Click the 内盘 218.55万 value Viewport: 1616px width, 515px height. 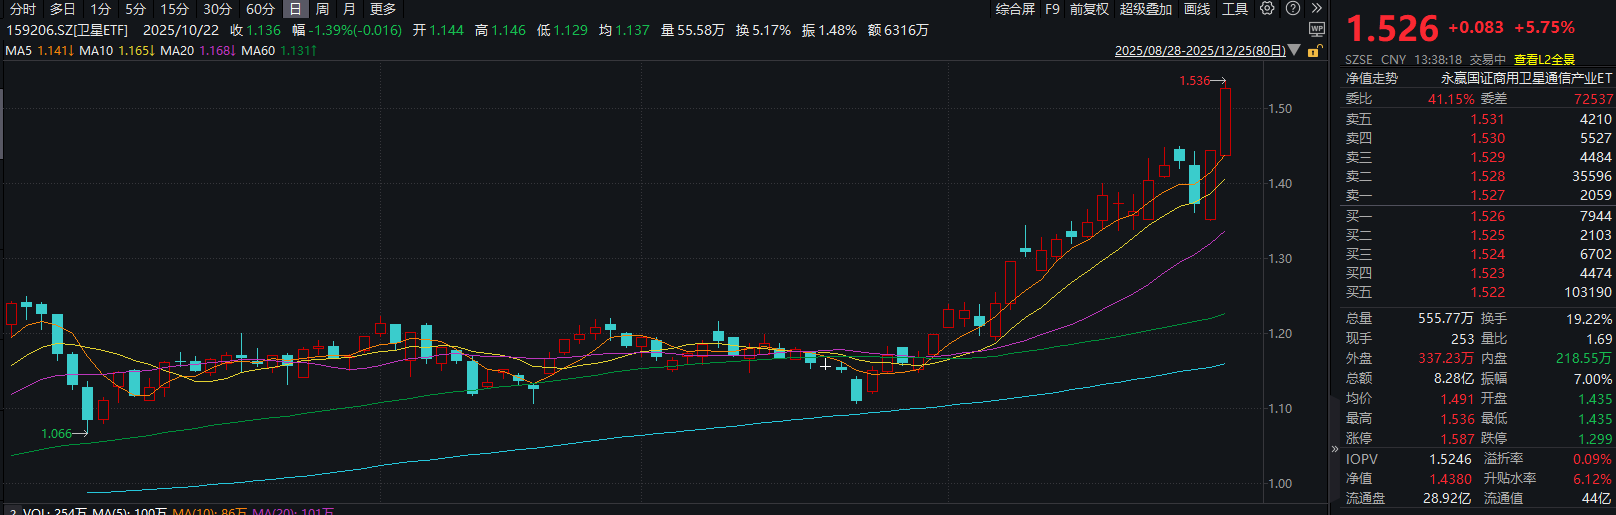(x=1584, y=358)
